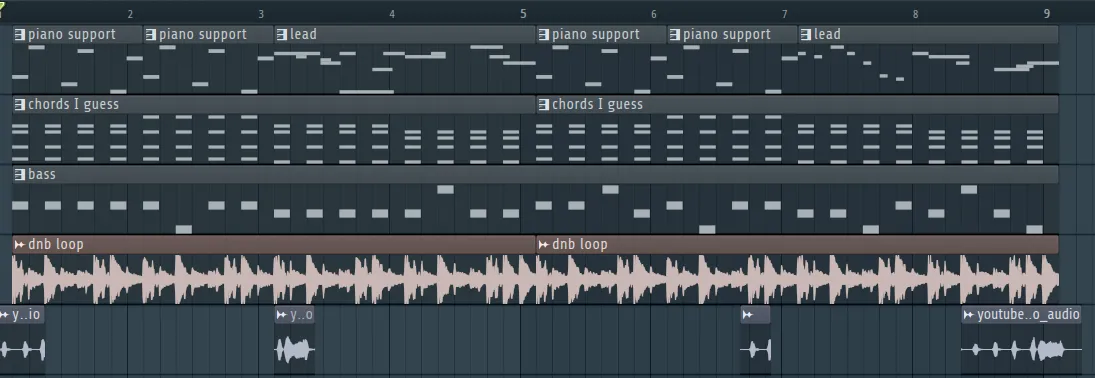Click the pattern icon on the bass clip
Viewport: 1095px width, 378px height.
(20, 174)
